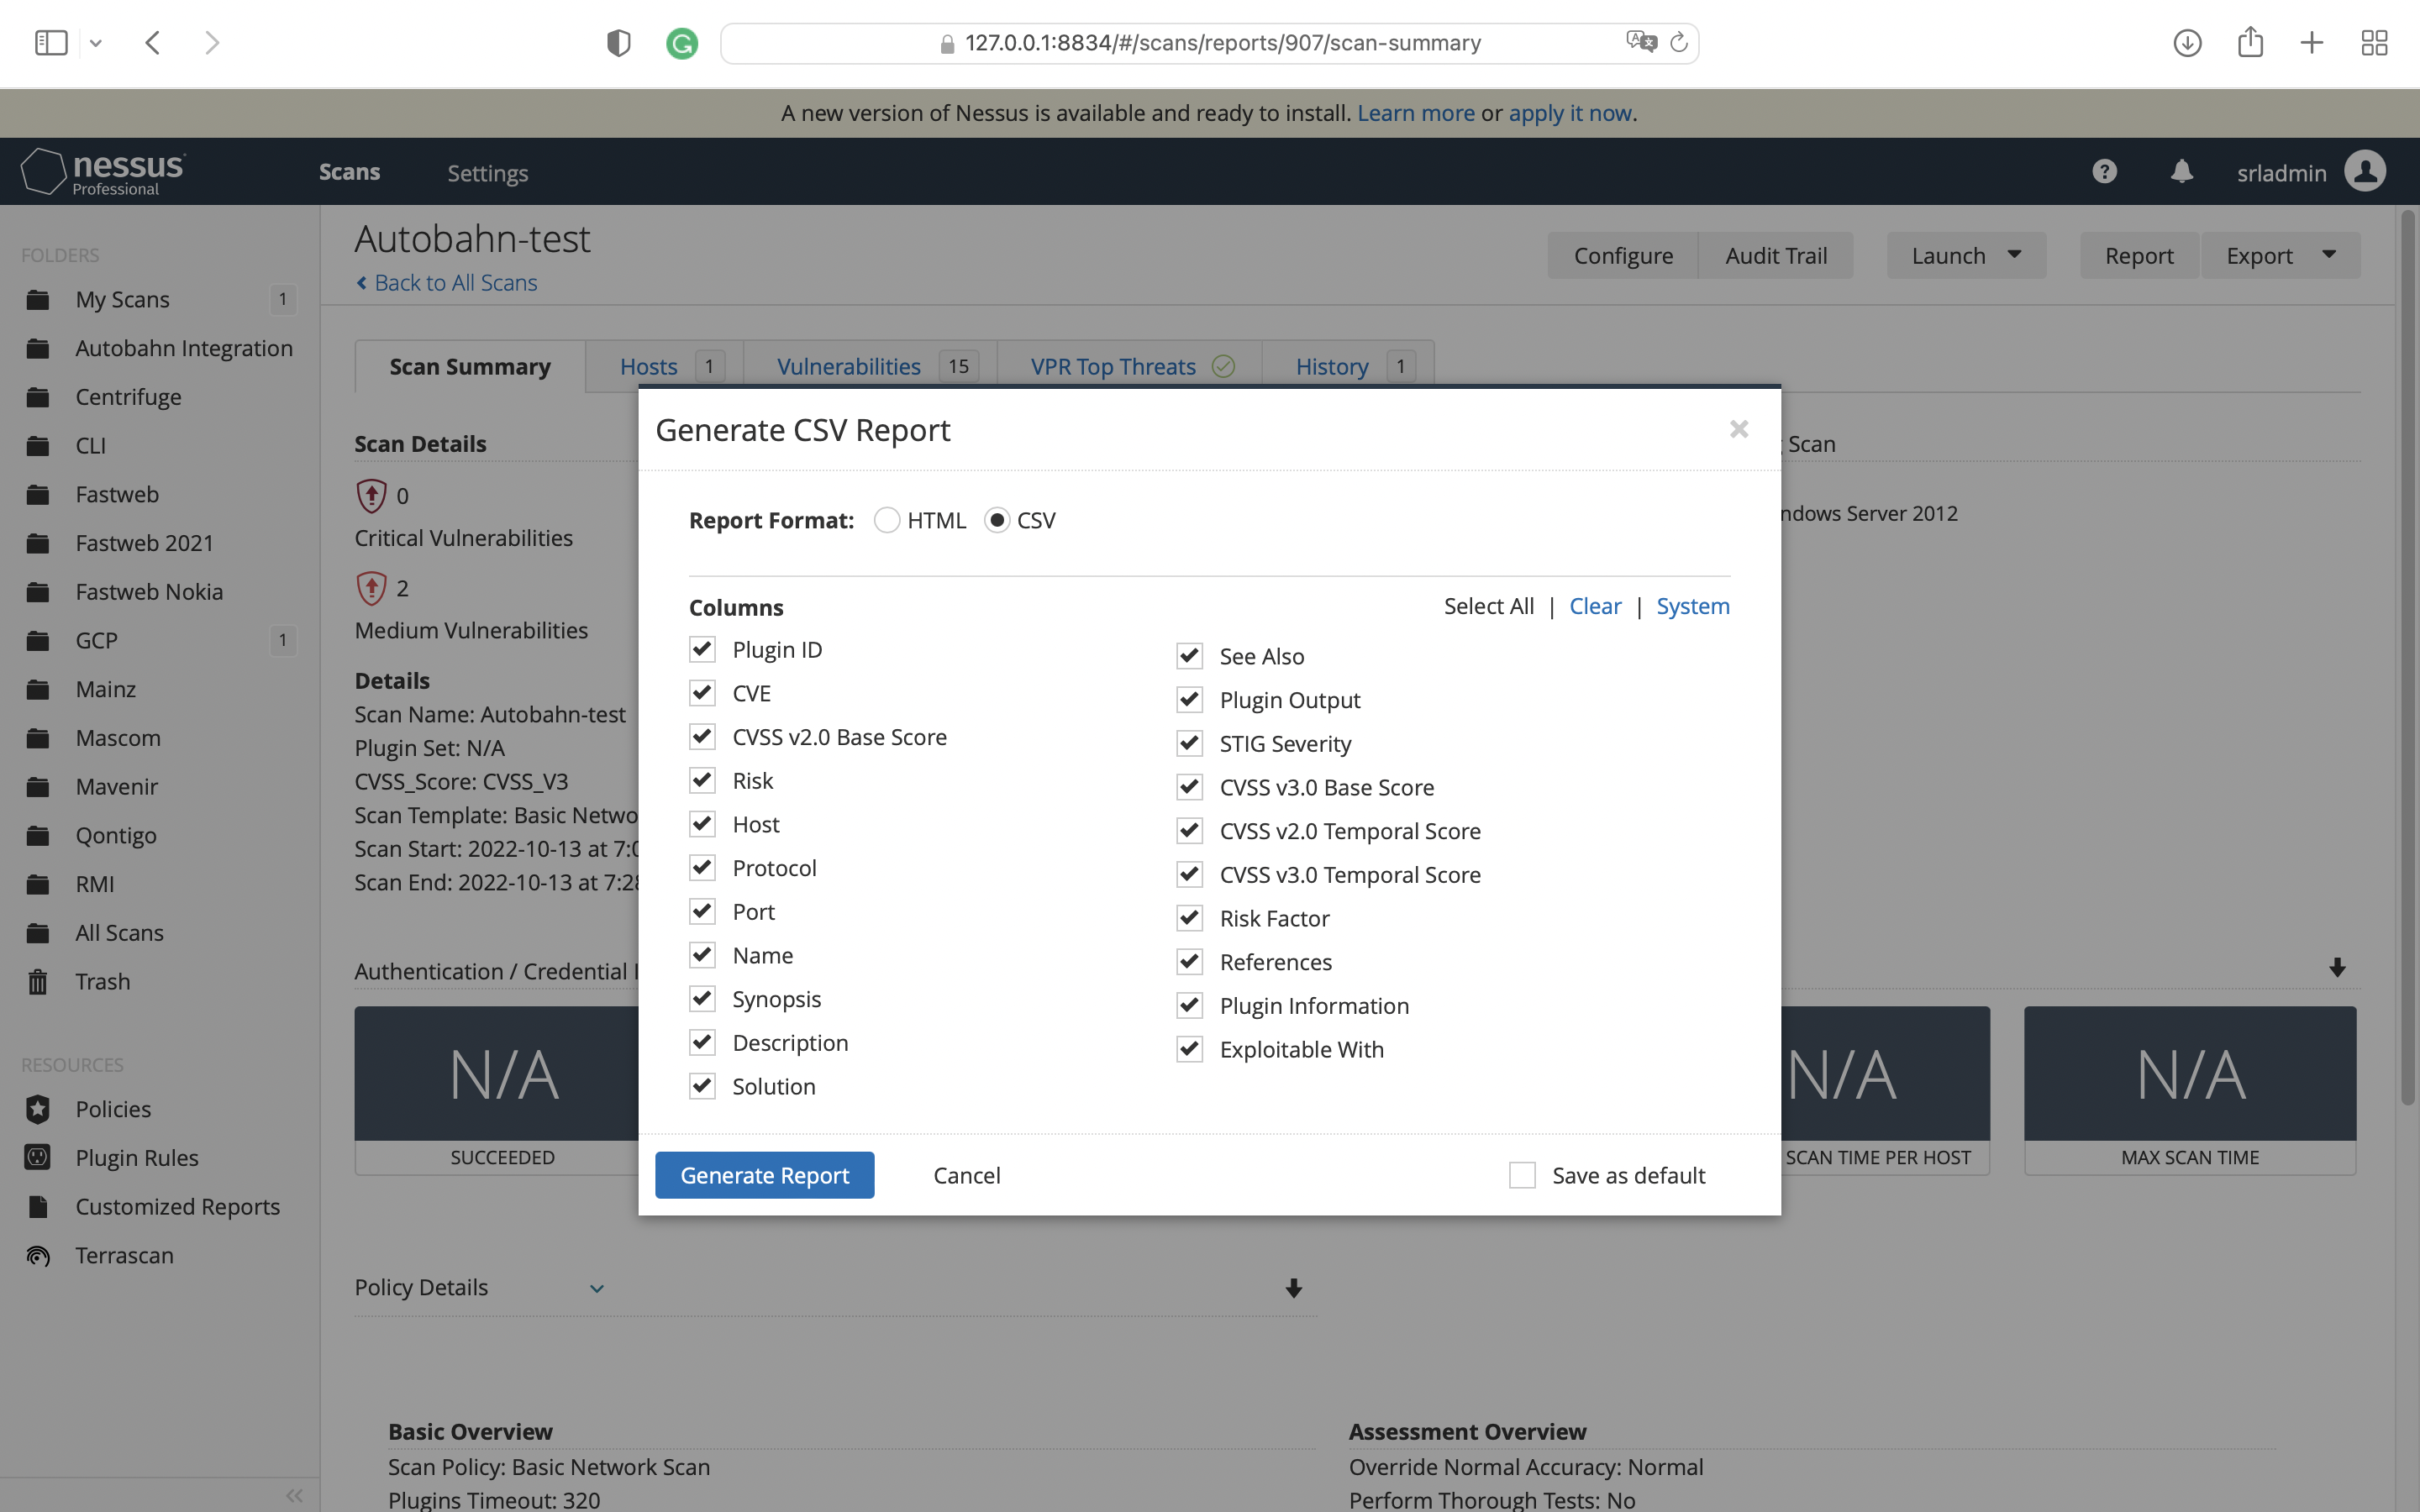
Task: Select the HTML report format radio
Action: point(886,520)
